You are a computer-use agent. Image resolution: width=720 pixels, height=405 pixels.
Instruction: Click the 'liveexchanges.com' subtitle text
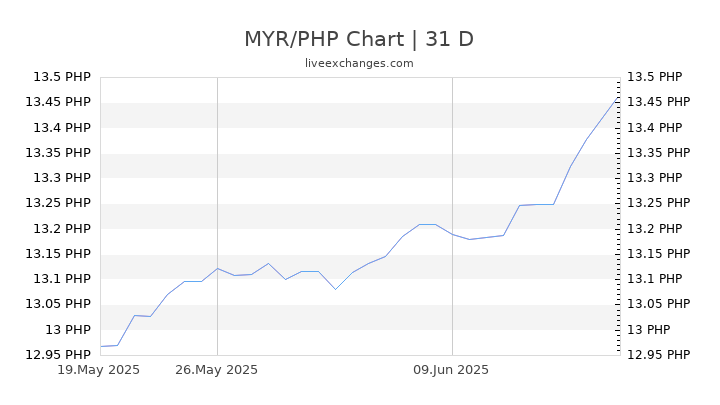point(359,63)
